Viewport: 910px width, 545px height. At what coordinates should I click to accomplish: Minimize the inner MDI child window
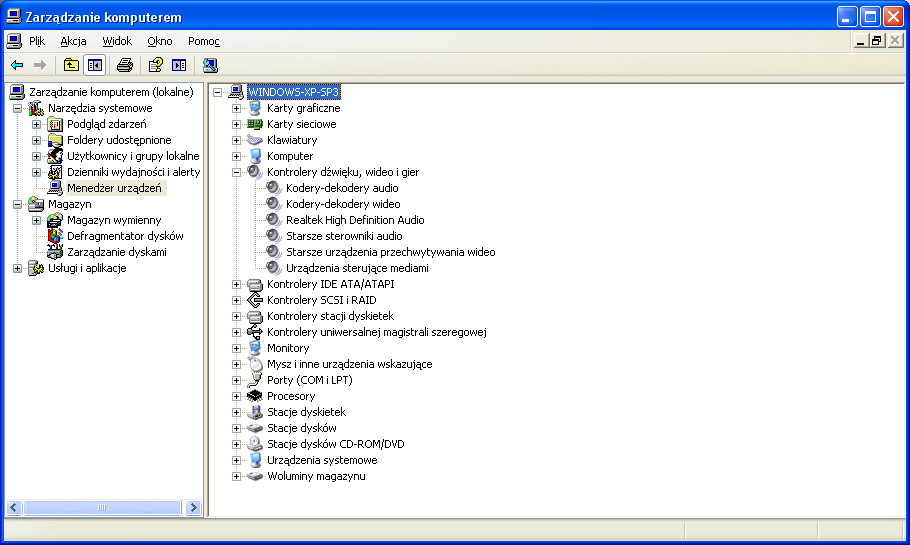(861, 41)
